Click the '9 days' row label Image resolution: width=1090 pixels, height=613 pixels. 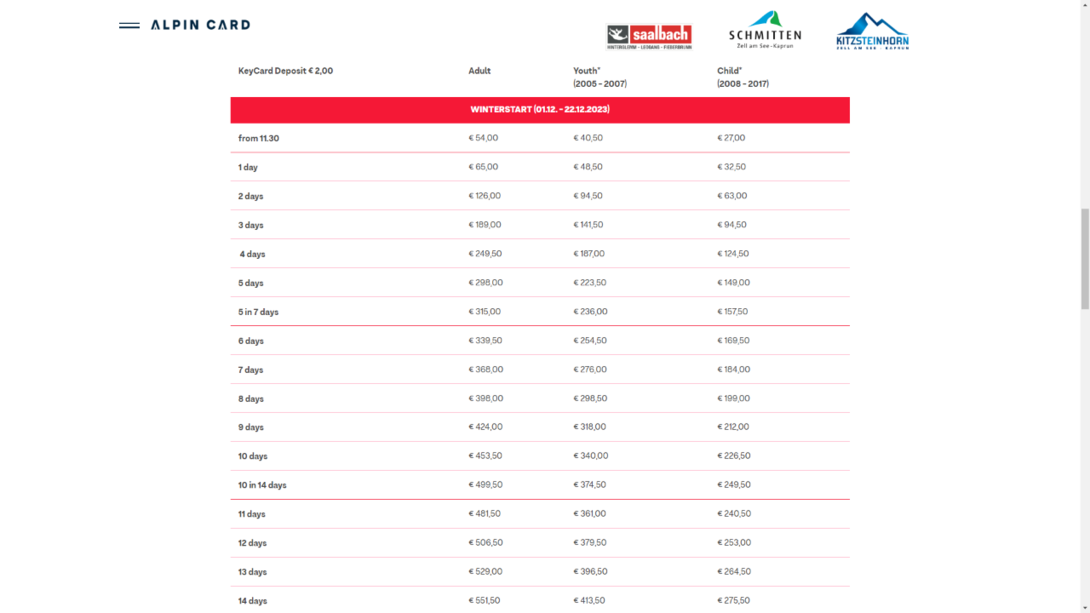(251, 427)
